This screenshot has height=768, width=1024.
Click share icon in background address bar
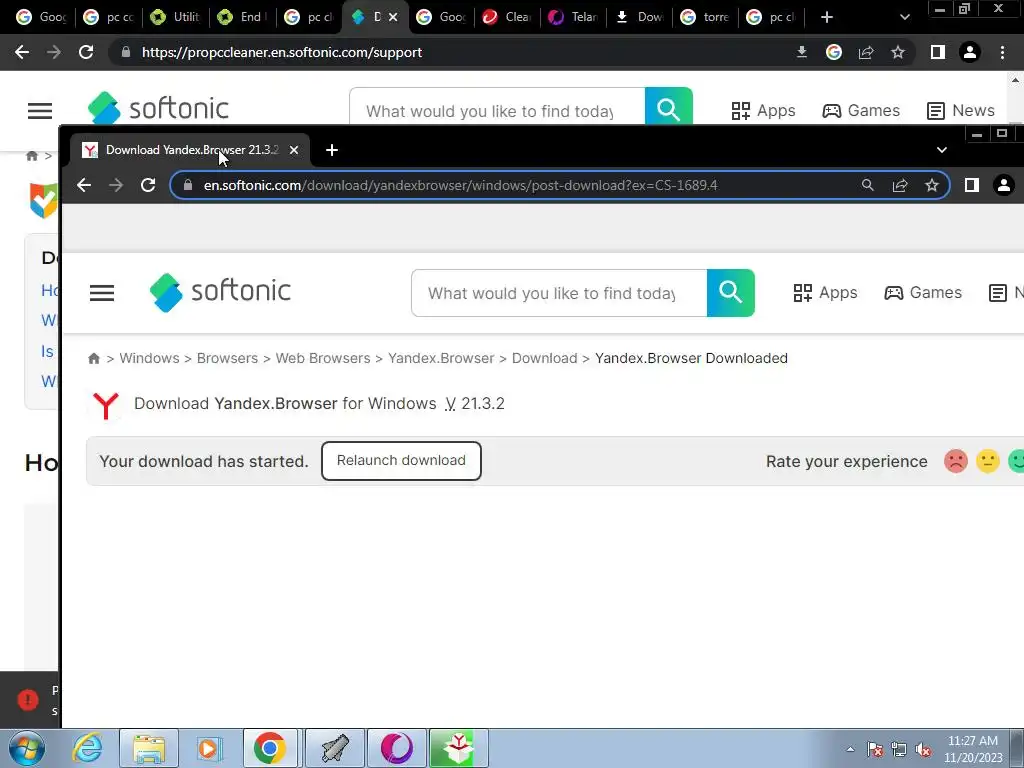coord(866,52)
